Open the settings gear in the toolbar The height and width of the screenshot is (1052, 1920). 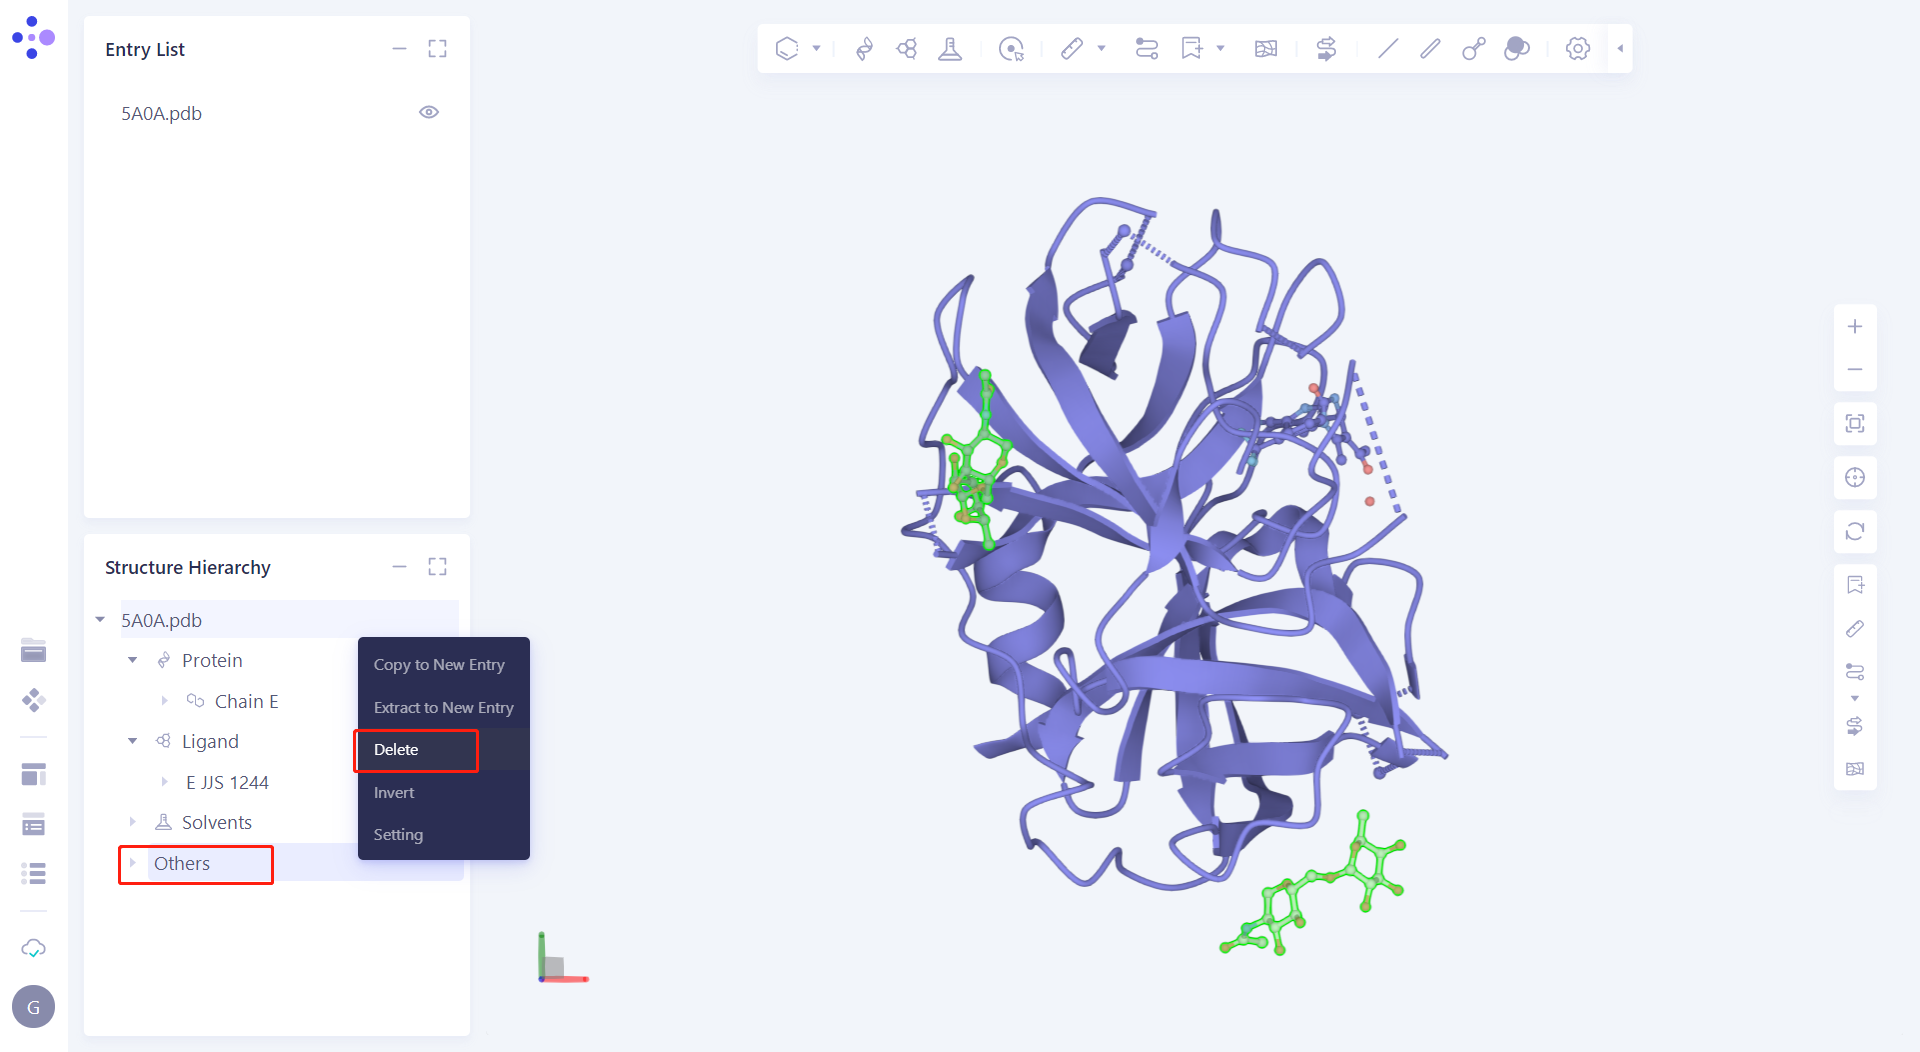coord(1577,47)
